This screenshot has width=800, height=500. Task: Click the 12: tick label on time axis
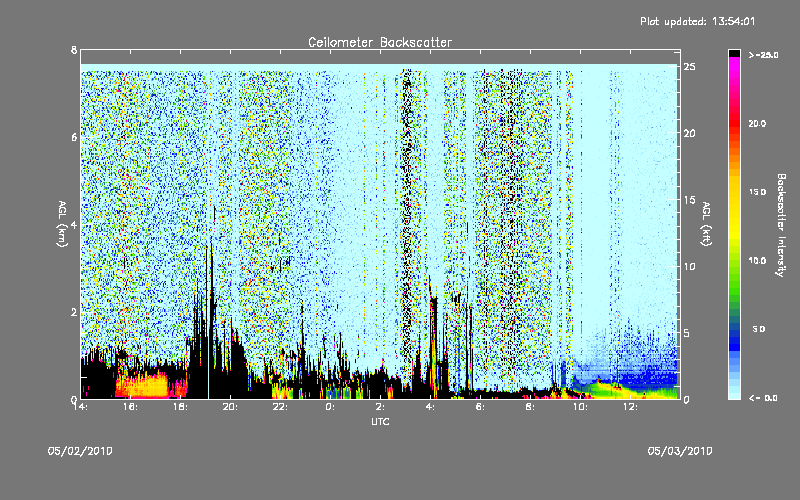[x=630, y=407]
